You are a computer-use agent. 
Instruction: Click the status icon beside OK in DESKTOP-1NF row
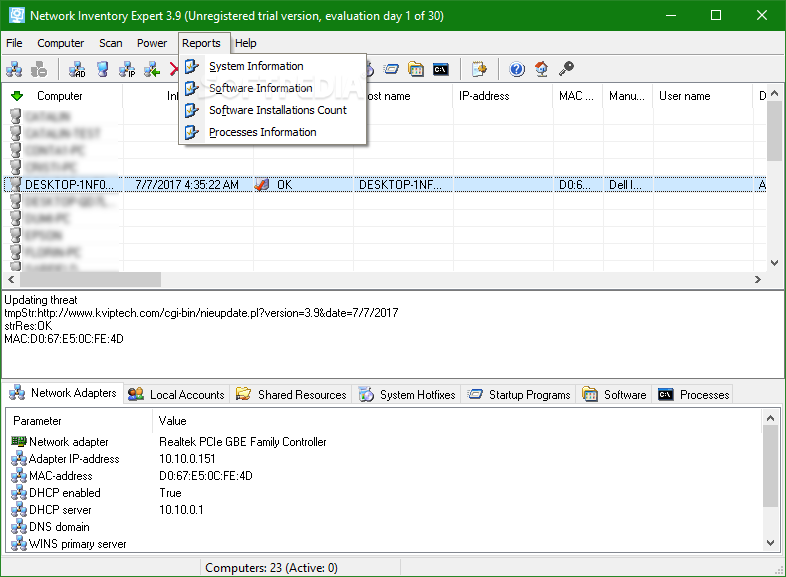pos(262,184)
